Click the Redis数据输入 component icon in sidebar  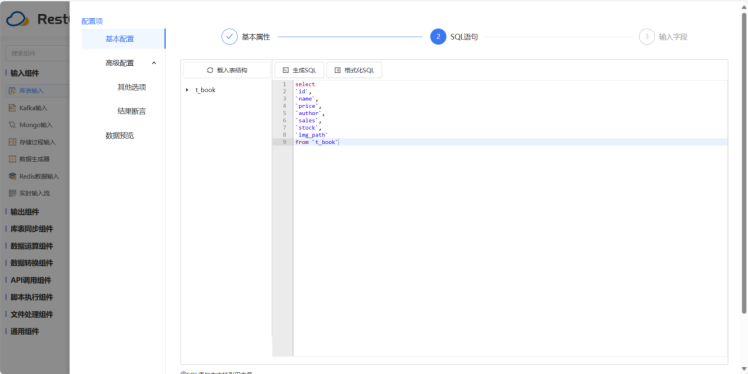point(13,176)
